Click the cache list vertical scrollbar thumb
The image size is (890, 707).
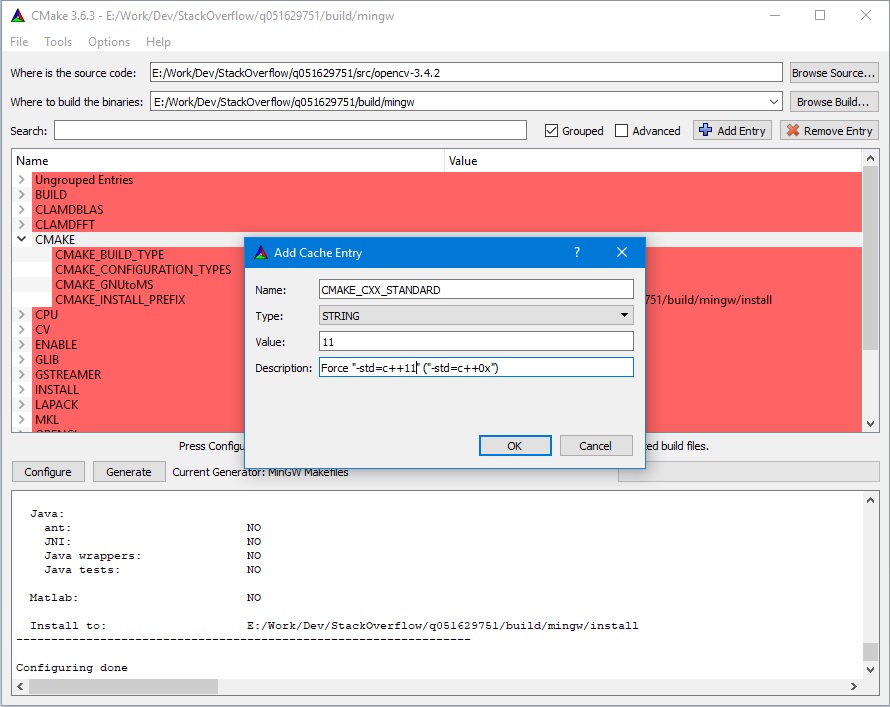click(870, 259)
